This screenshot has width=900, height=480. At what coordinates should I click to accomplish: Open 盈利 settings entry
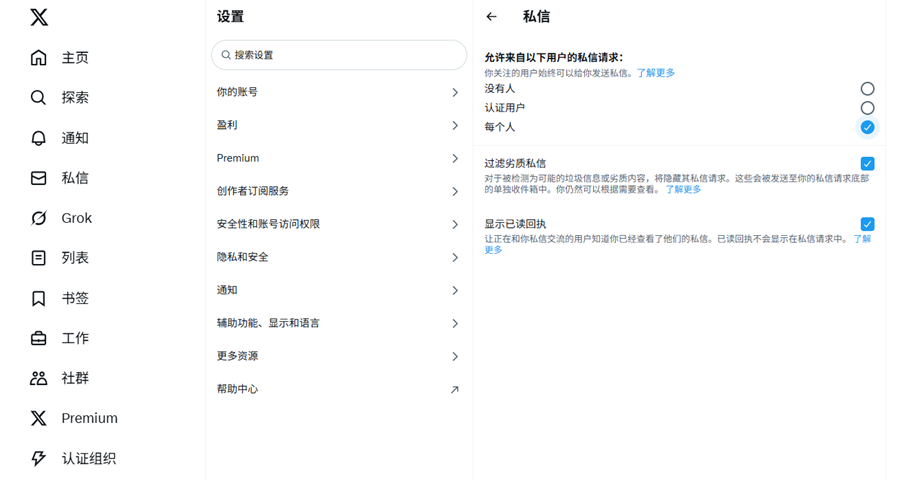(339, 125)
